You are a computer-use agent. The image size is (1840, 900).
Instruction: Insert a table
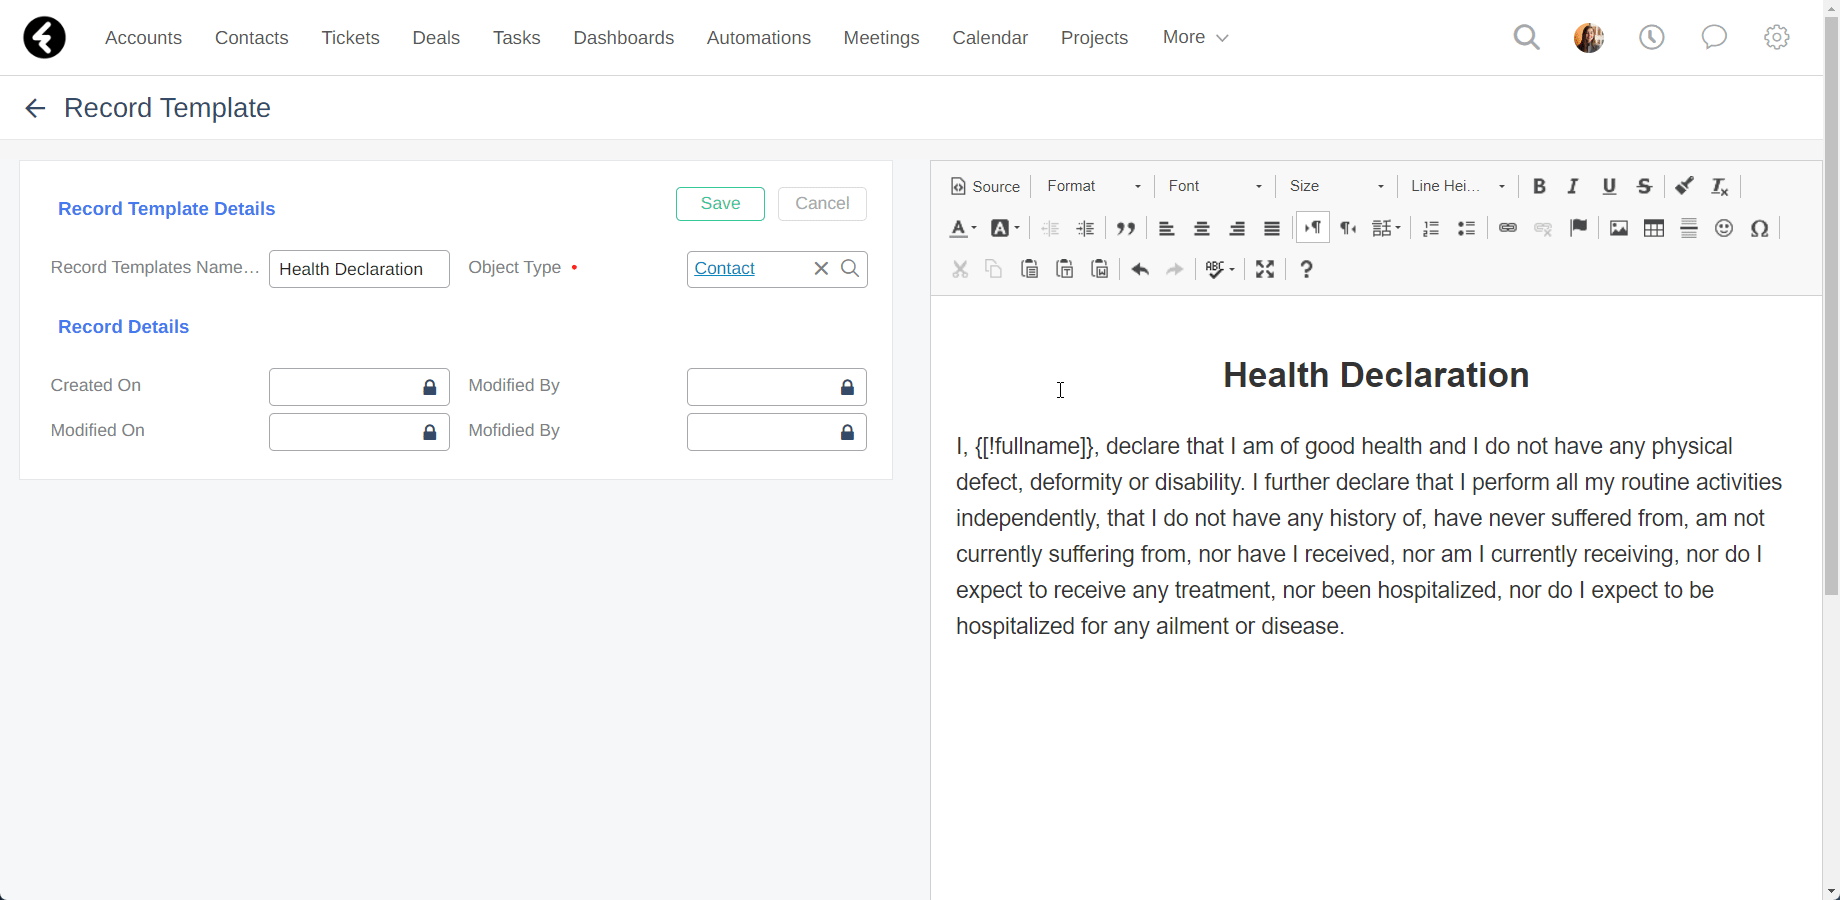click(x=1654, y=228)
